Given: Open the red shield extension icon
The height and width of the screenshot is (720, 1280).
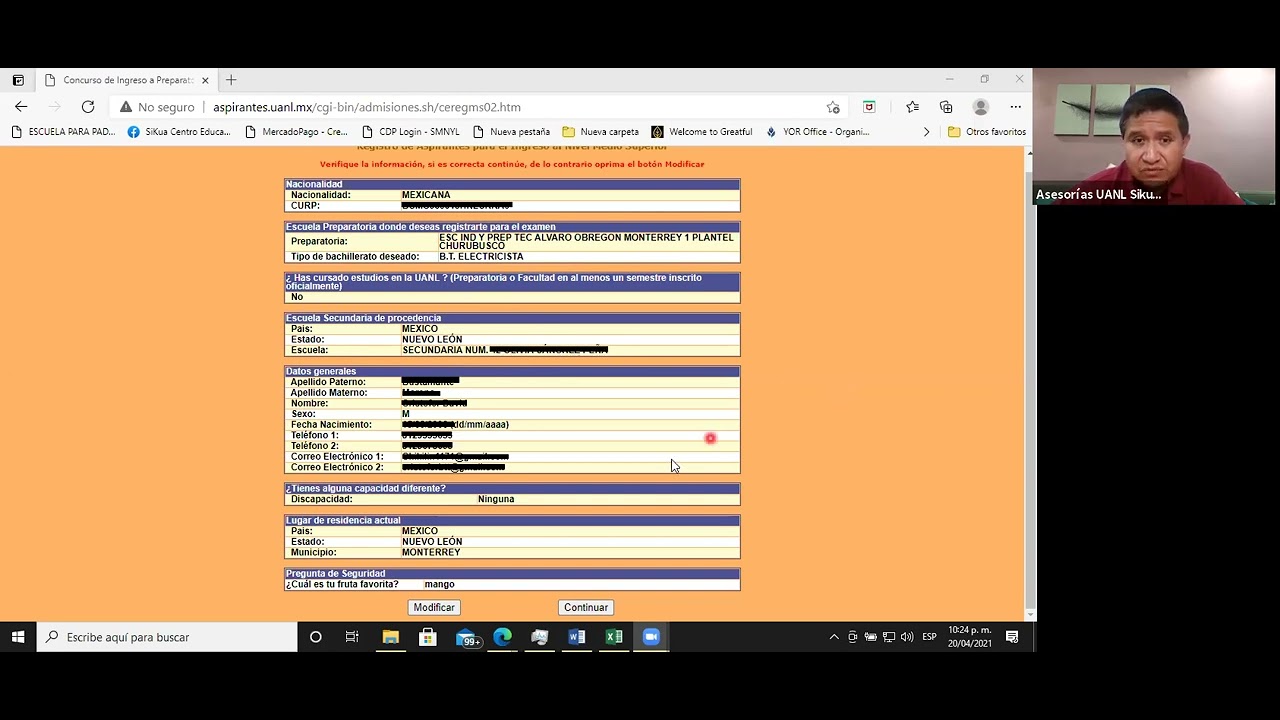Looking at the screenshot, I should [869, 107].
